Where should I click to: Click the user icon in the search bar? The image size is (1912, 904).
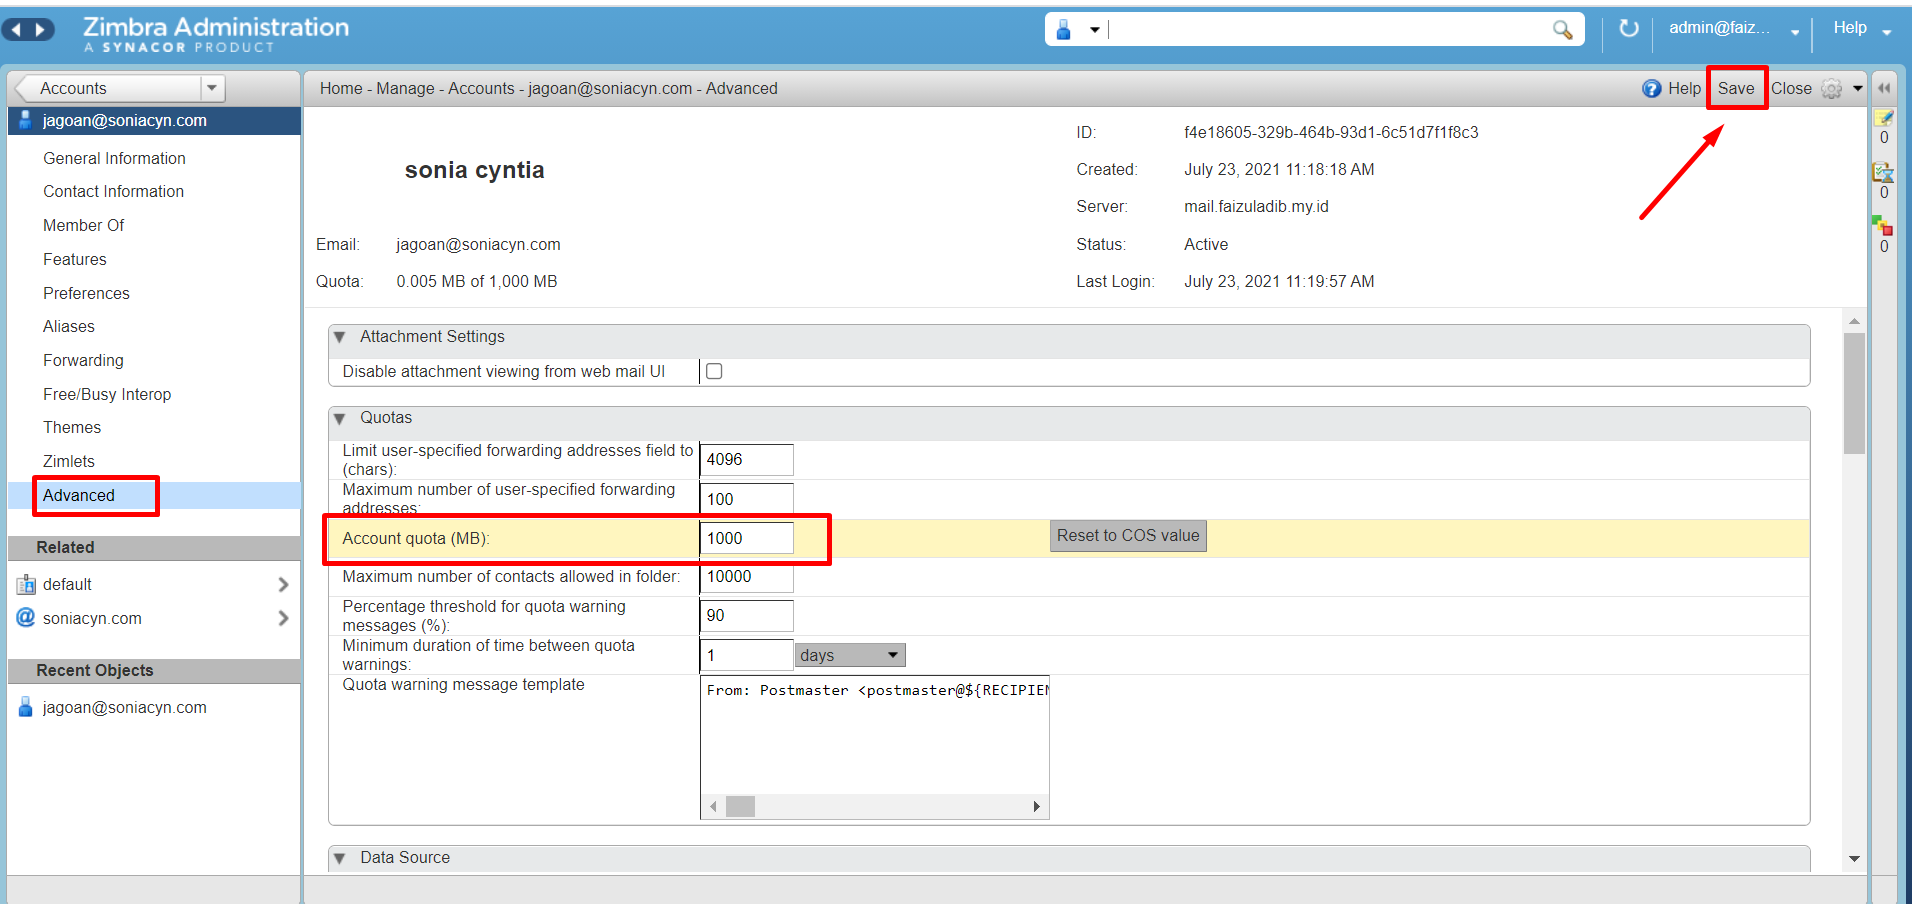click(1064, 30)
